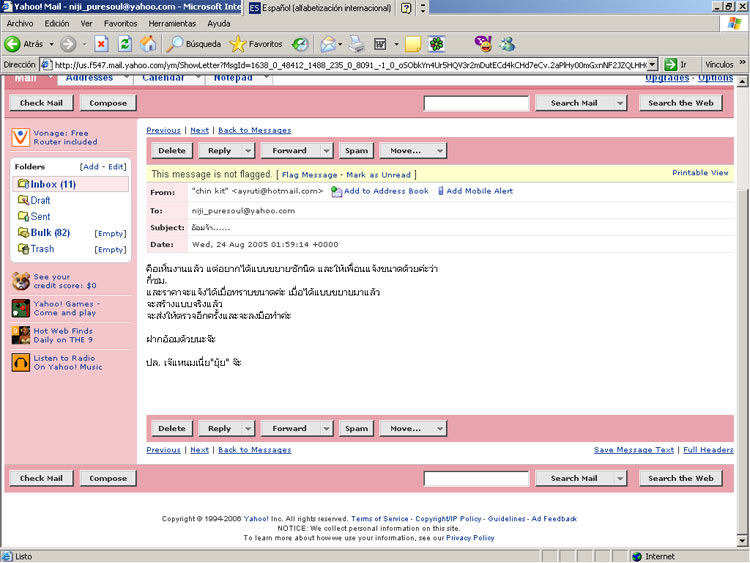Click the Print icon in toolbar
The height and width of the screenshot is (563, 750).
click(356, 44)
